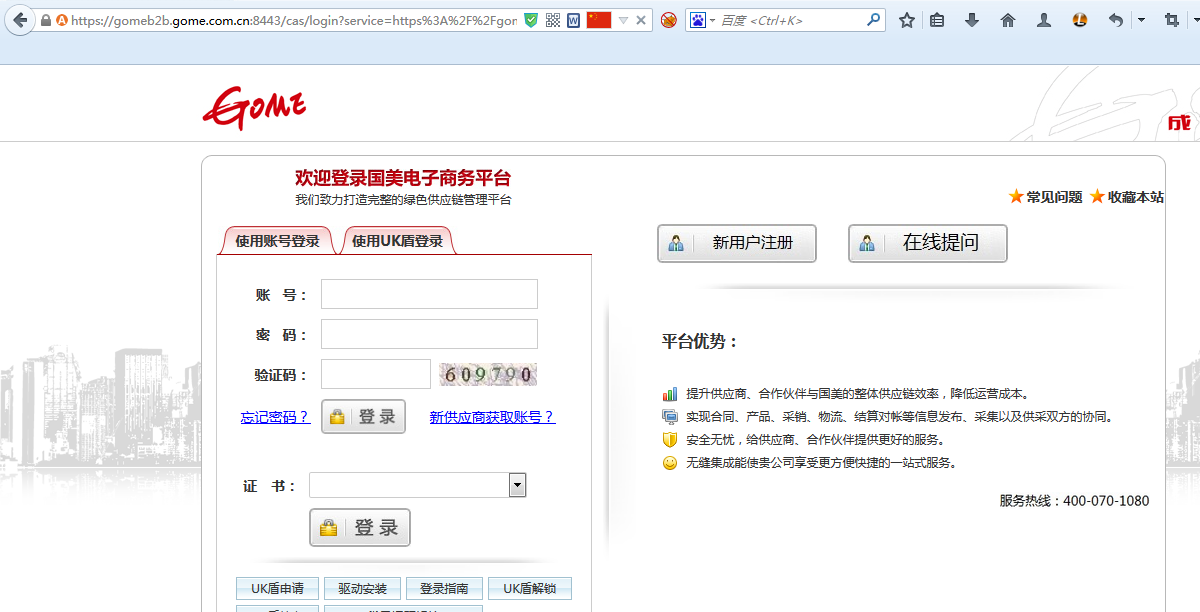Click the blocked-content icon beside address bar
The width and height of the screenshot is (1200, 612).
point(669,20)
